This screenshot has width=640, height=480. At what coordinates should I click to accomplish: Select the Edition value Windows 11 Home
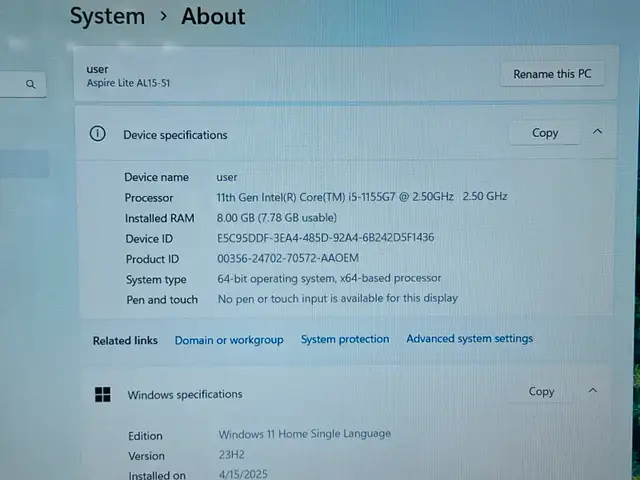point(304,434)
